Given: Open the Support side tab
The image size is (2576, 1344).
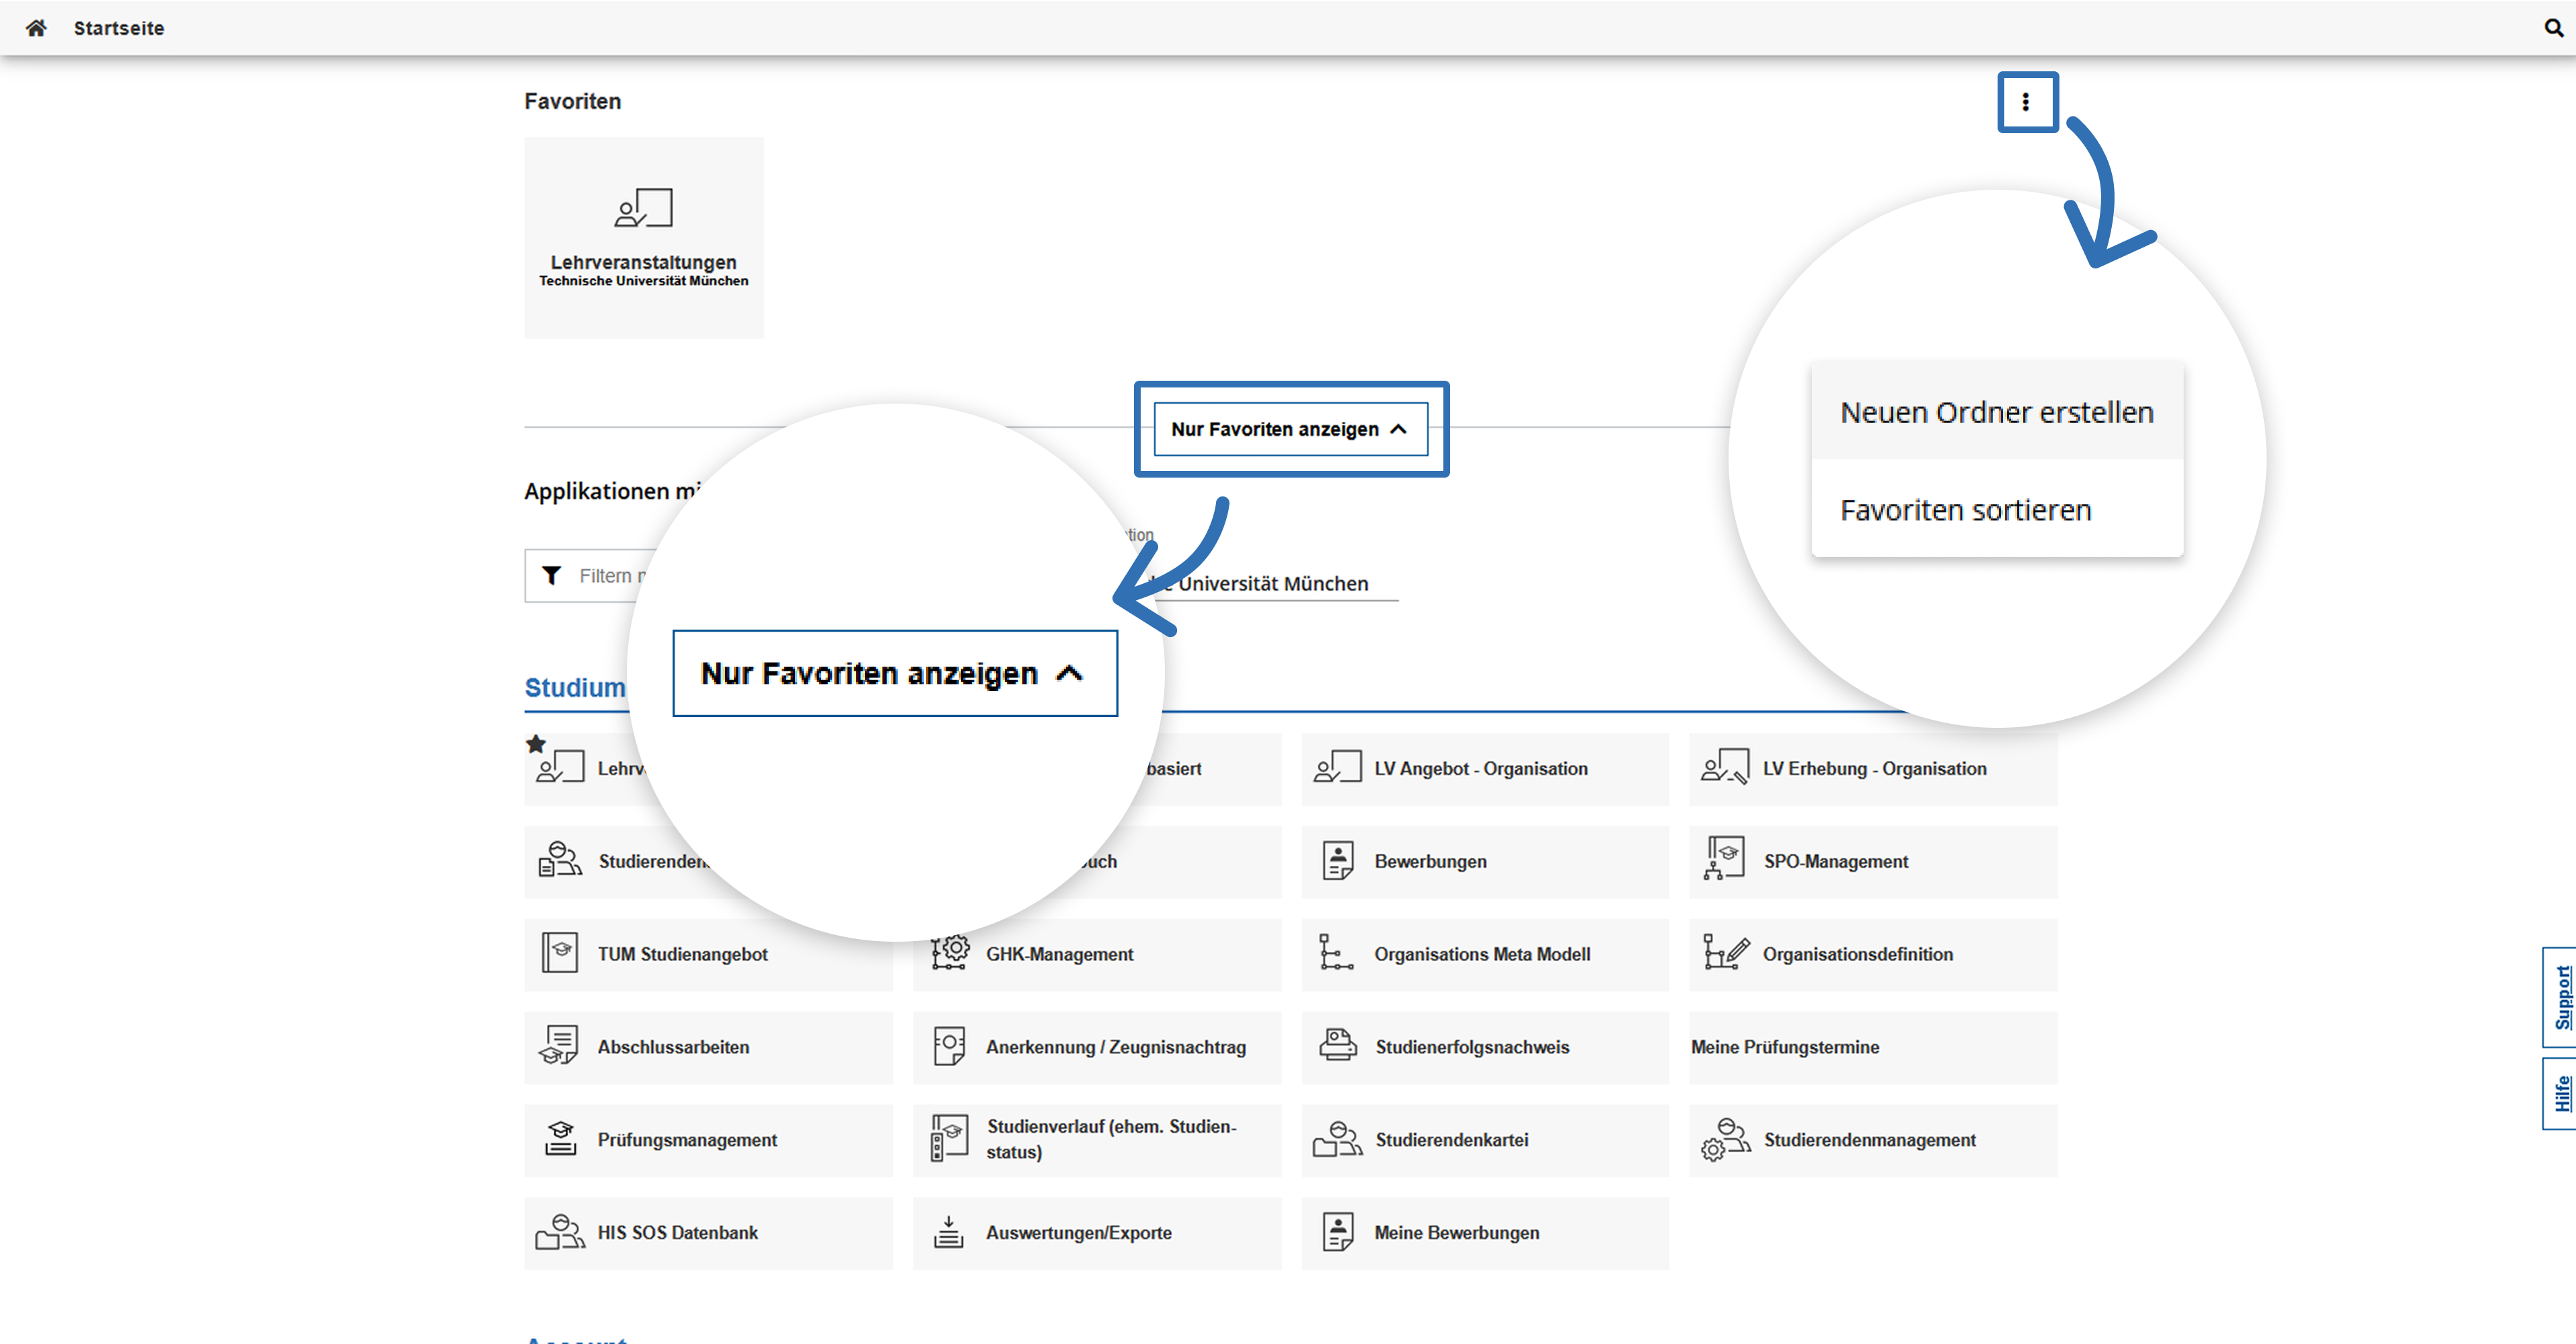Looking at the screenshot, I should [x=2560, y=997].
